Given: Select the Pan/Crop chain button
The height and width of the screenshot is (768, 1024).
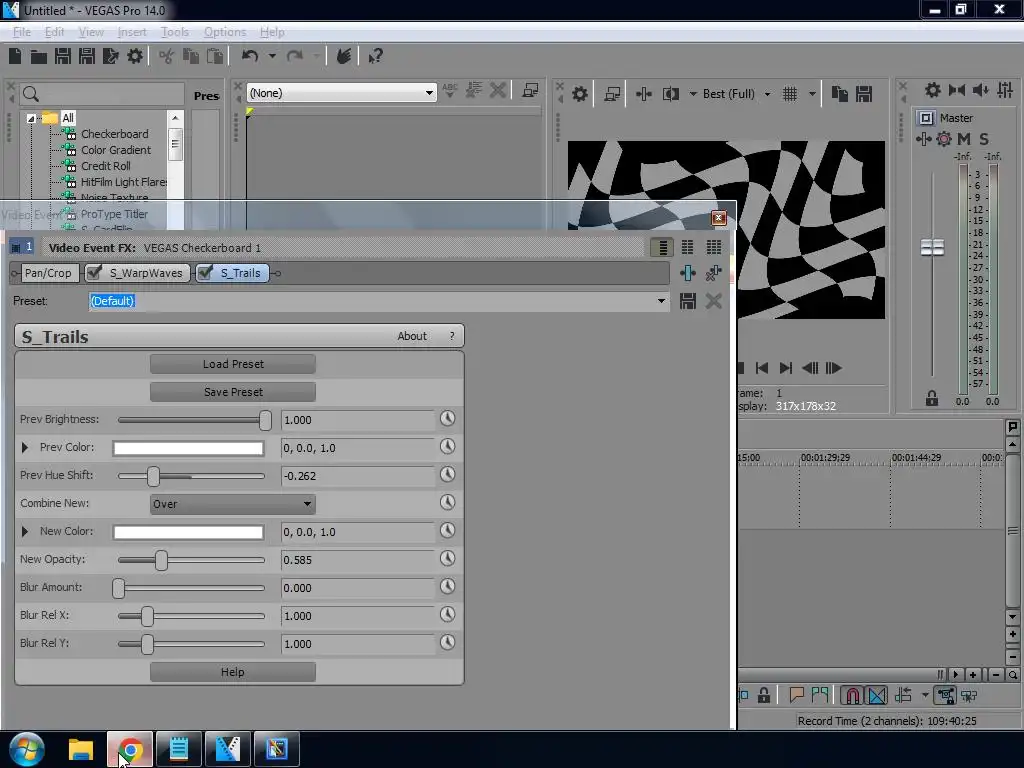Looking at the screenshot, I should point(48,273).
